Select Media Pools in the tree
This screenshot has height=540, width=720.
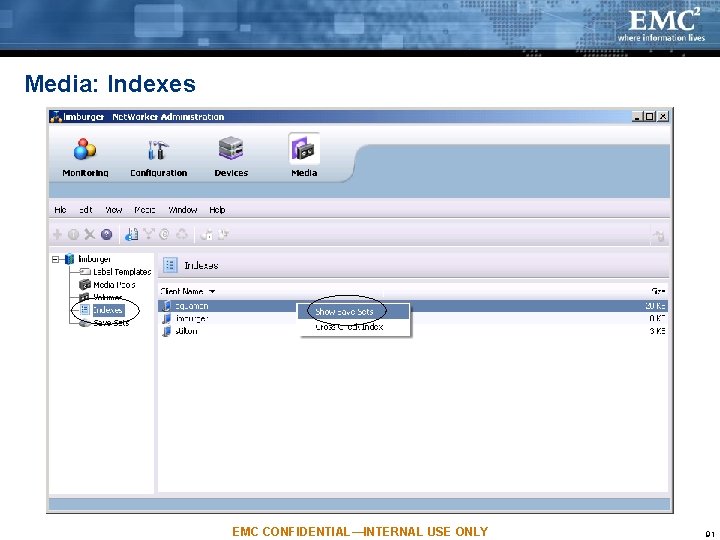(x=114, y=285)
